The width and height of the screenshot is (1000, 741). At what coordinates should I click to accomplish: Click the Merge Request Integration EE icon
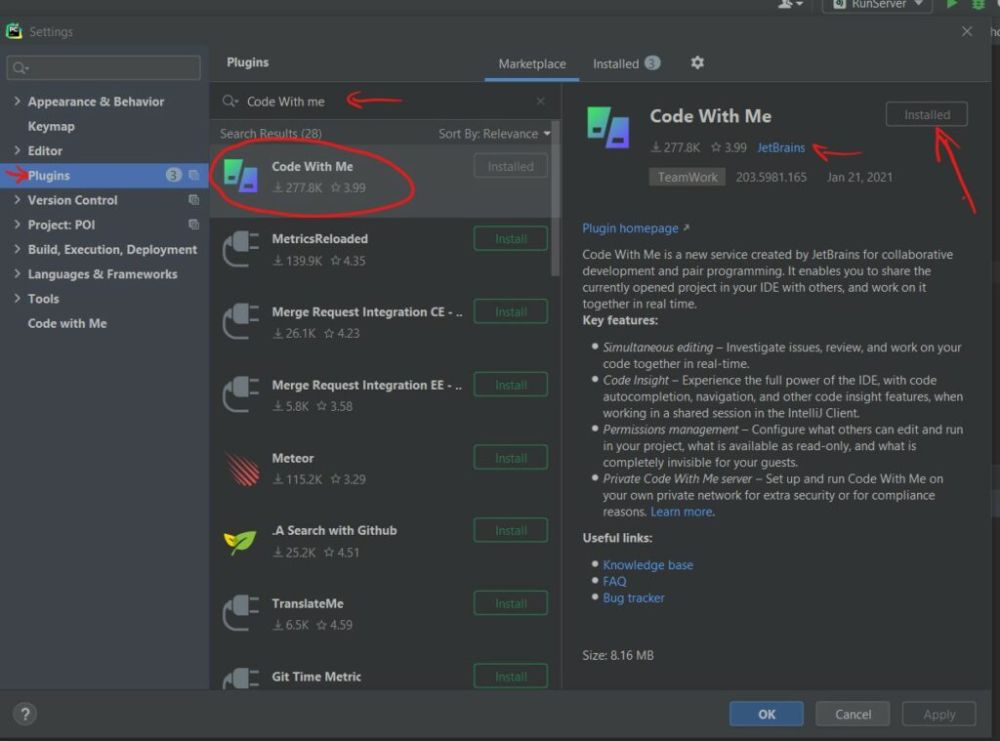click(241, 395)
